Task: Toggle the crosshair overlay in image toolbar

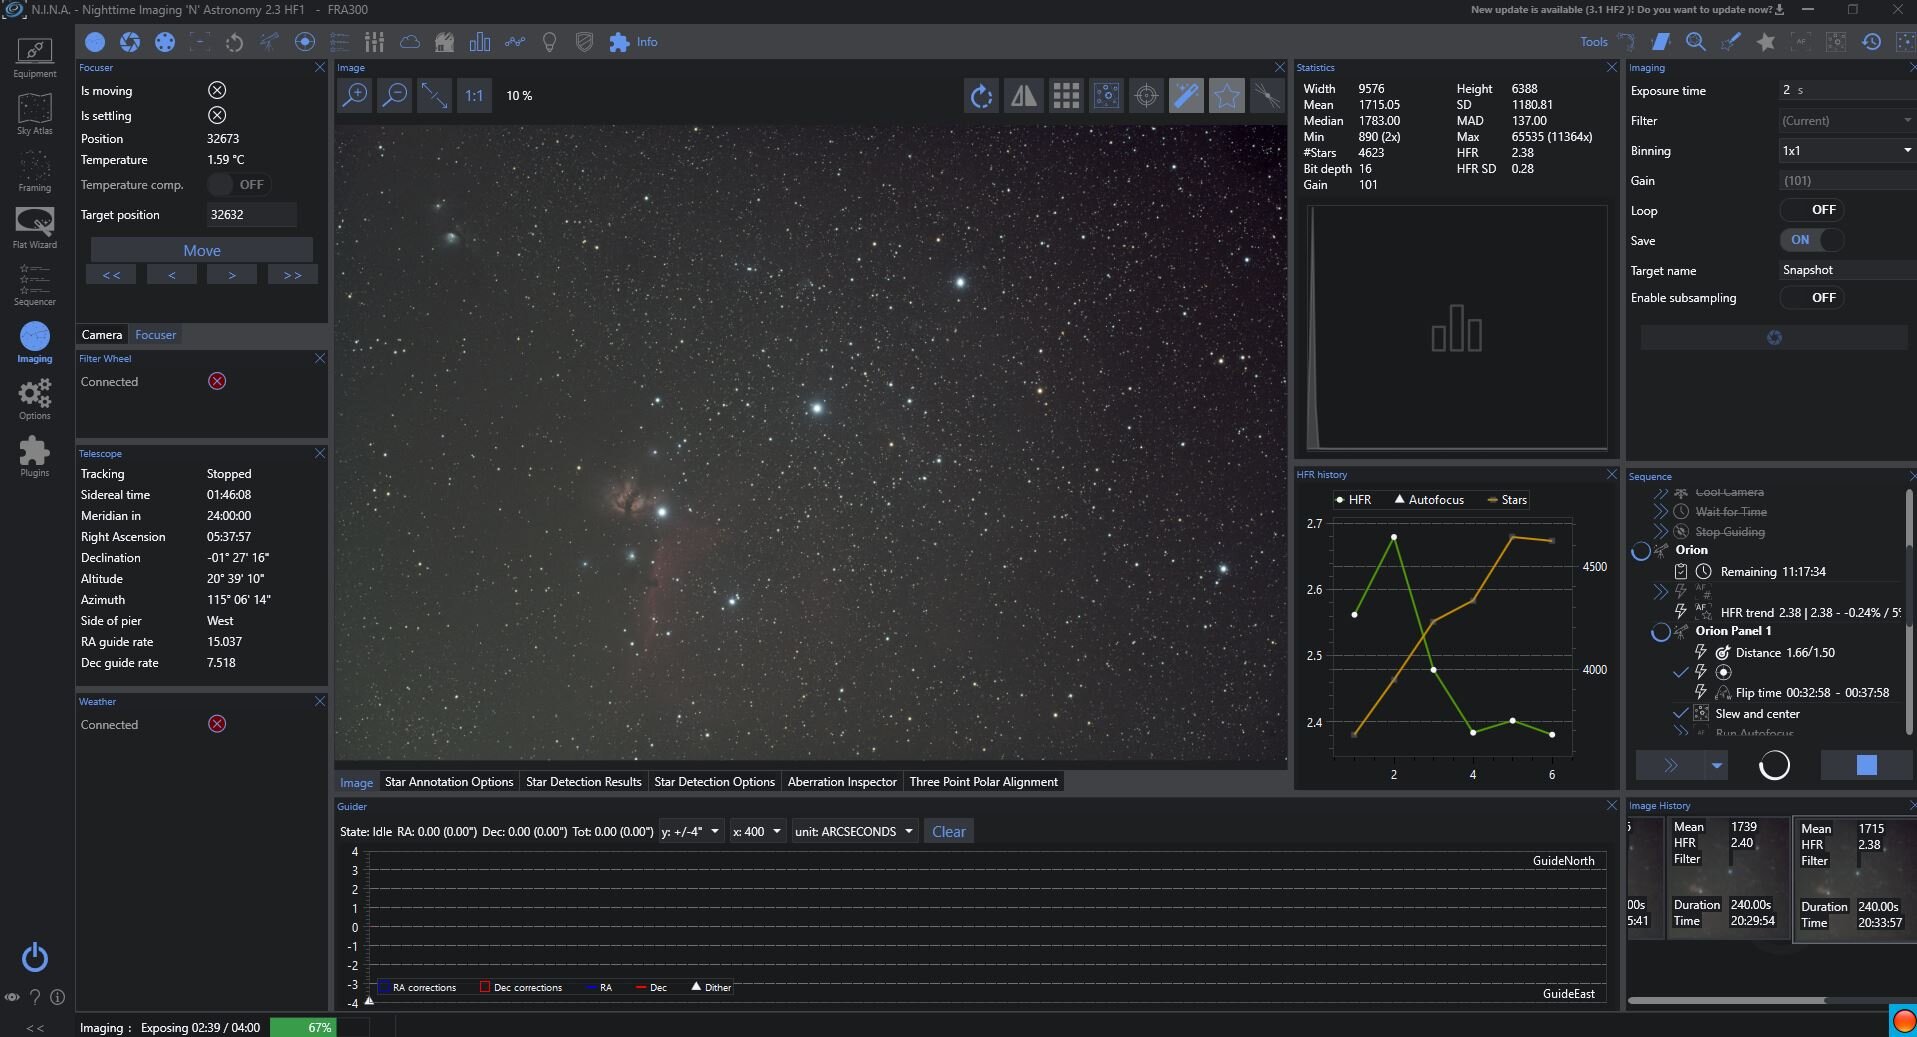Action: [x=1146, y=96]
